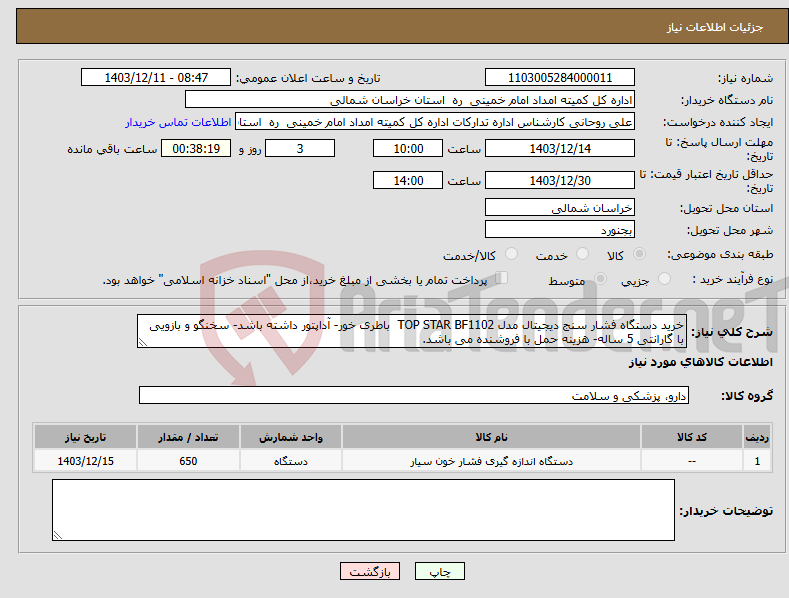Viewport: 789px width, 598px height.
Task: Click the quantity cell showing 650
Action: (188, 461)
